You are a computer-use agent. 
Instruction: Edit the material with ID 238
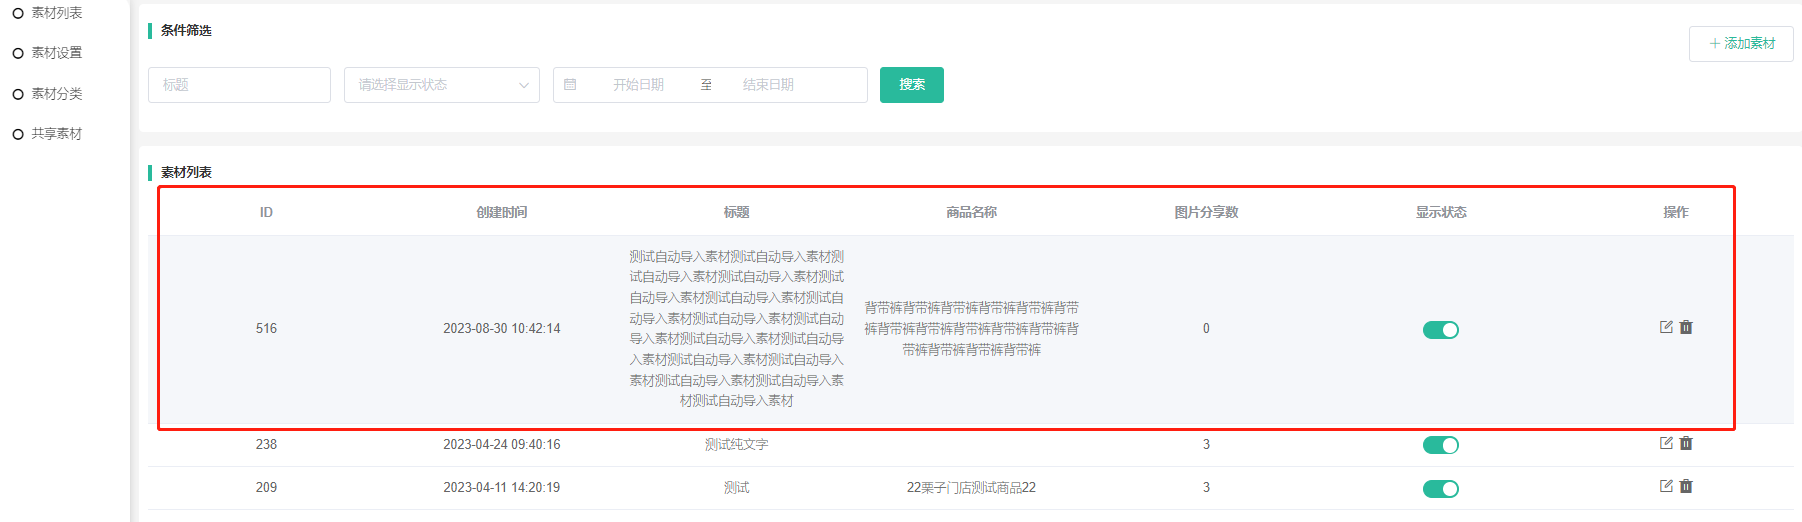click(1666, 443)
